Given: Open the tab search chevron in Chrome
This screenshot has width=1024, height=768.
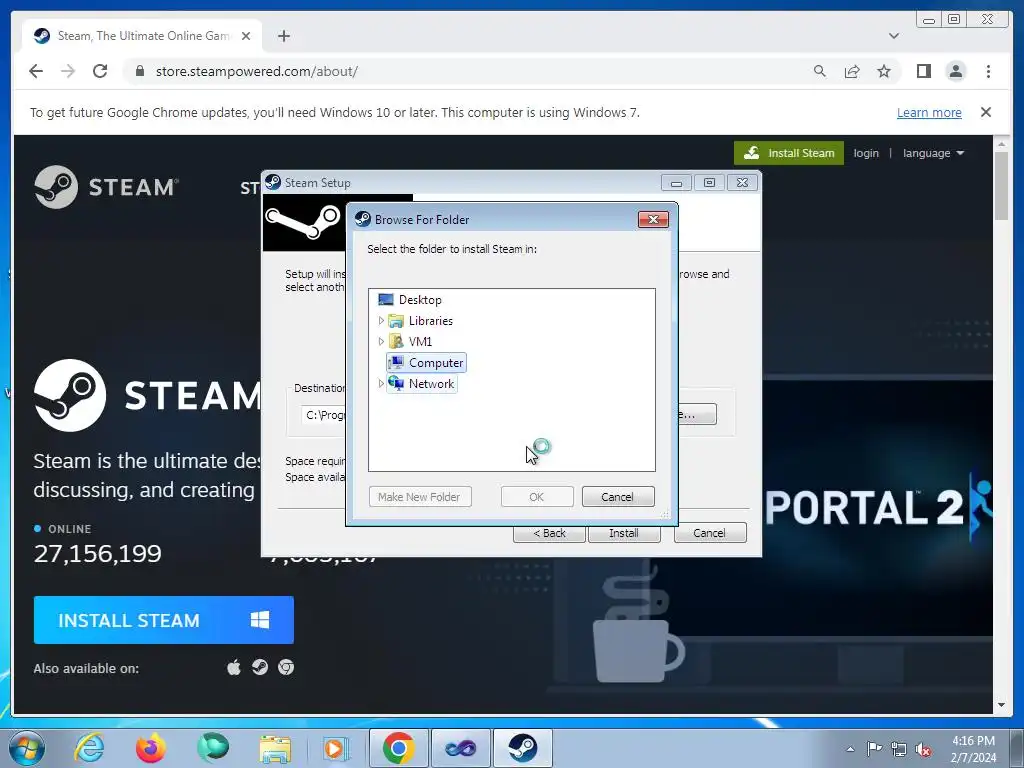Looking at the screenshot, I should pos(894,36).
